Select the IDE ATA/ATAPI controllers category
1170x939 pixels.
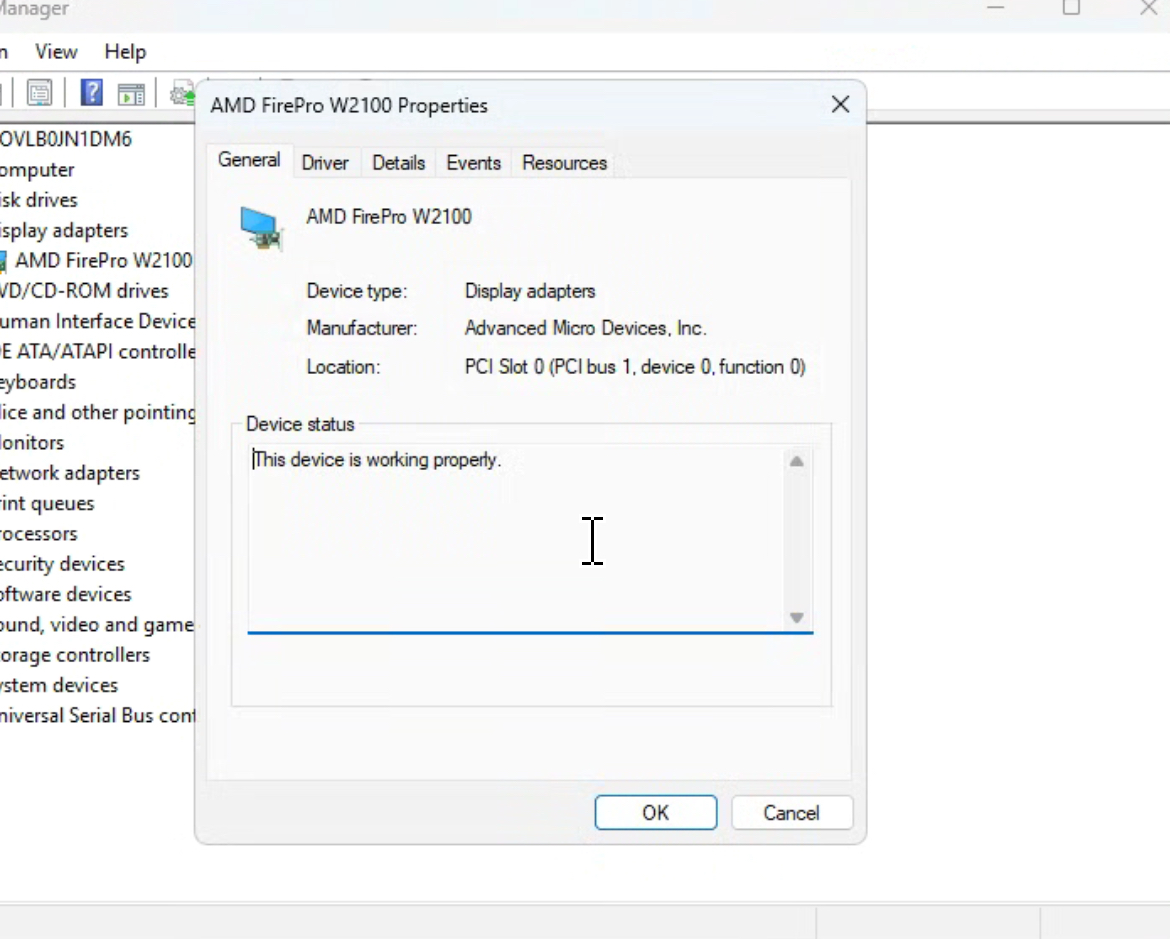98,352
